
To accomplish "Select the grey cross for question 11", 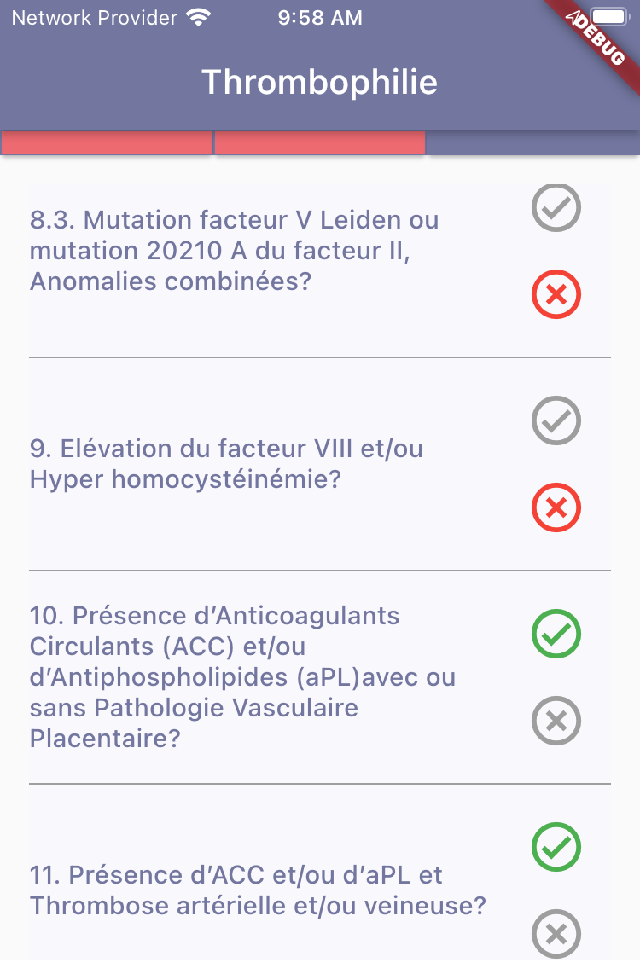I will coord(557,935).
